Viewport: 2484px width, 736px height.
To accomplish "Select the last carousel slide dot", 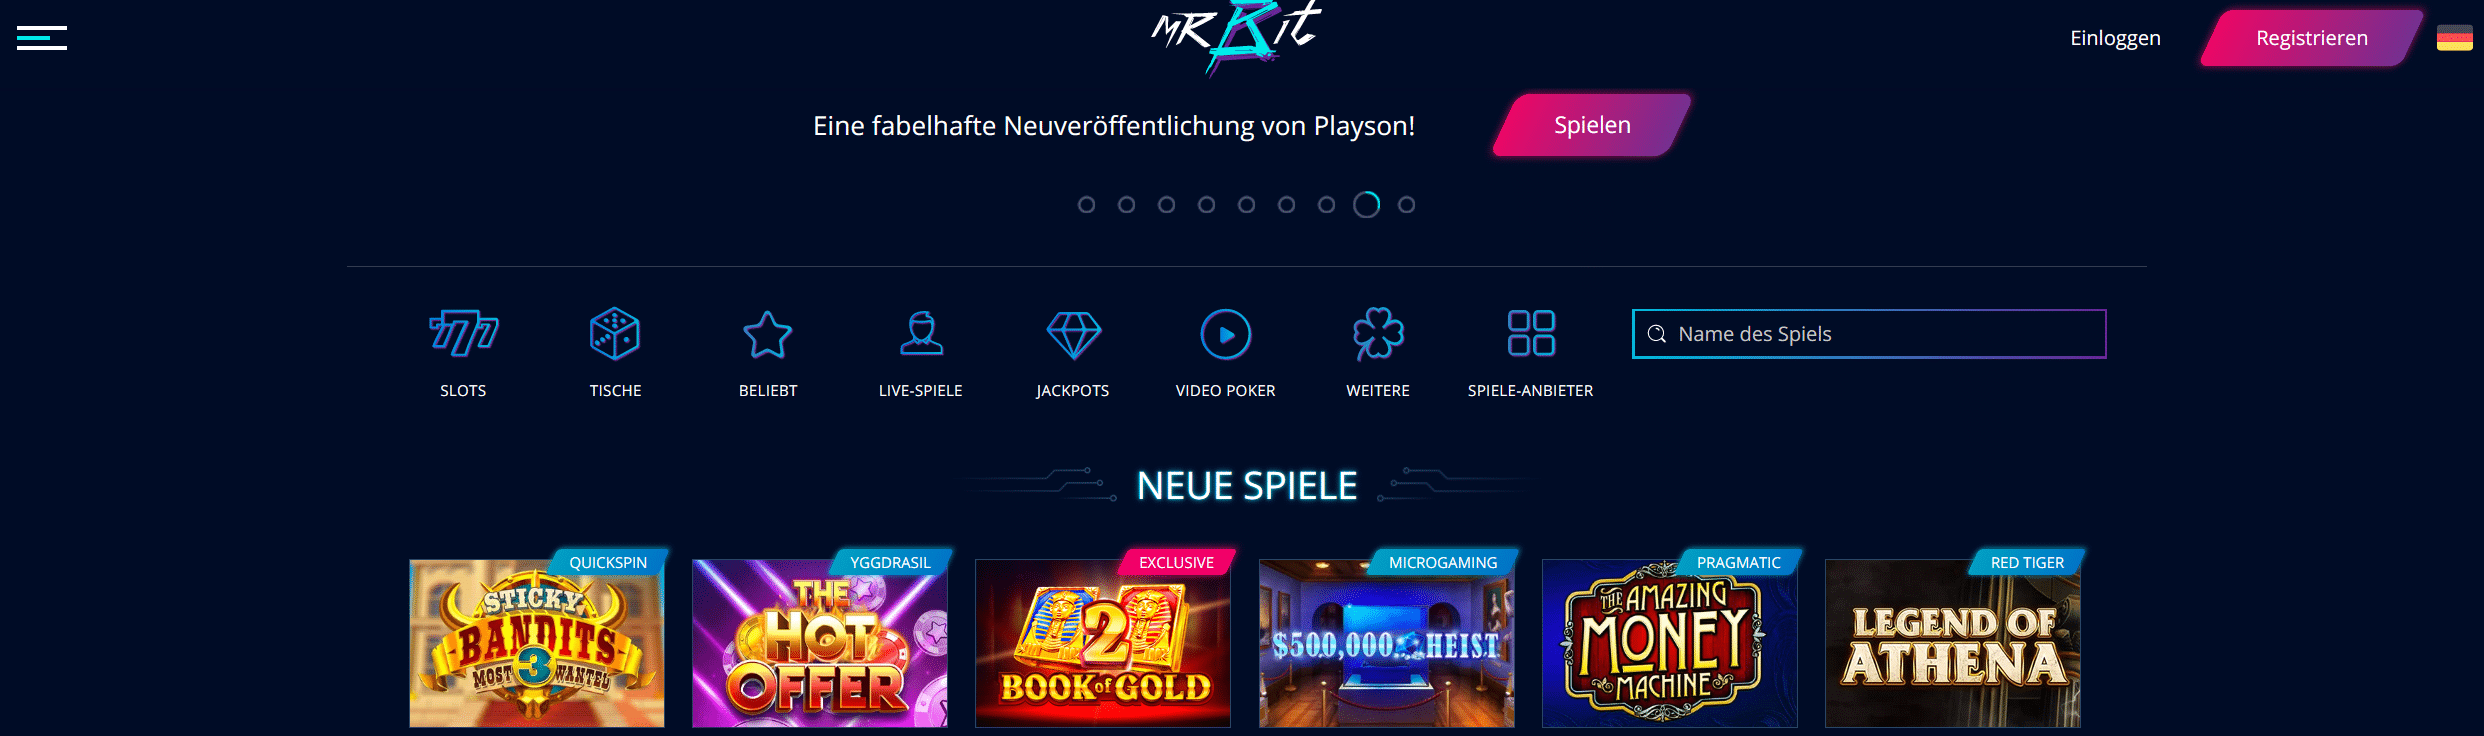I will (x=1406, y=205).
